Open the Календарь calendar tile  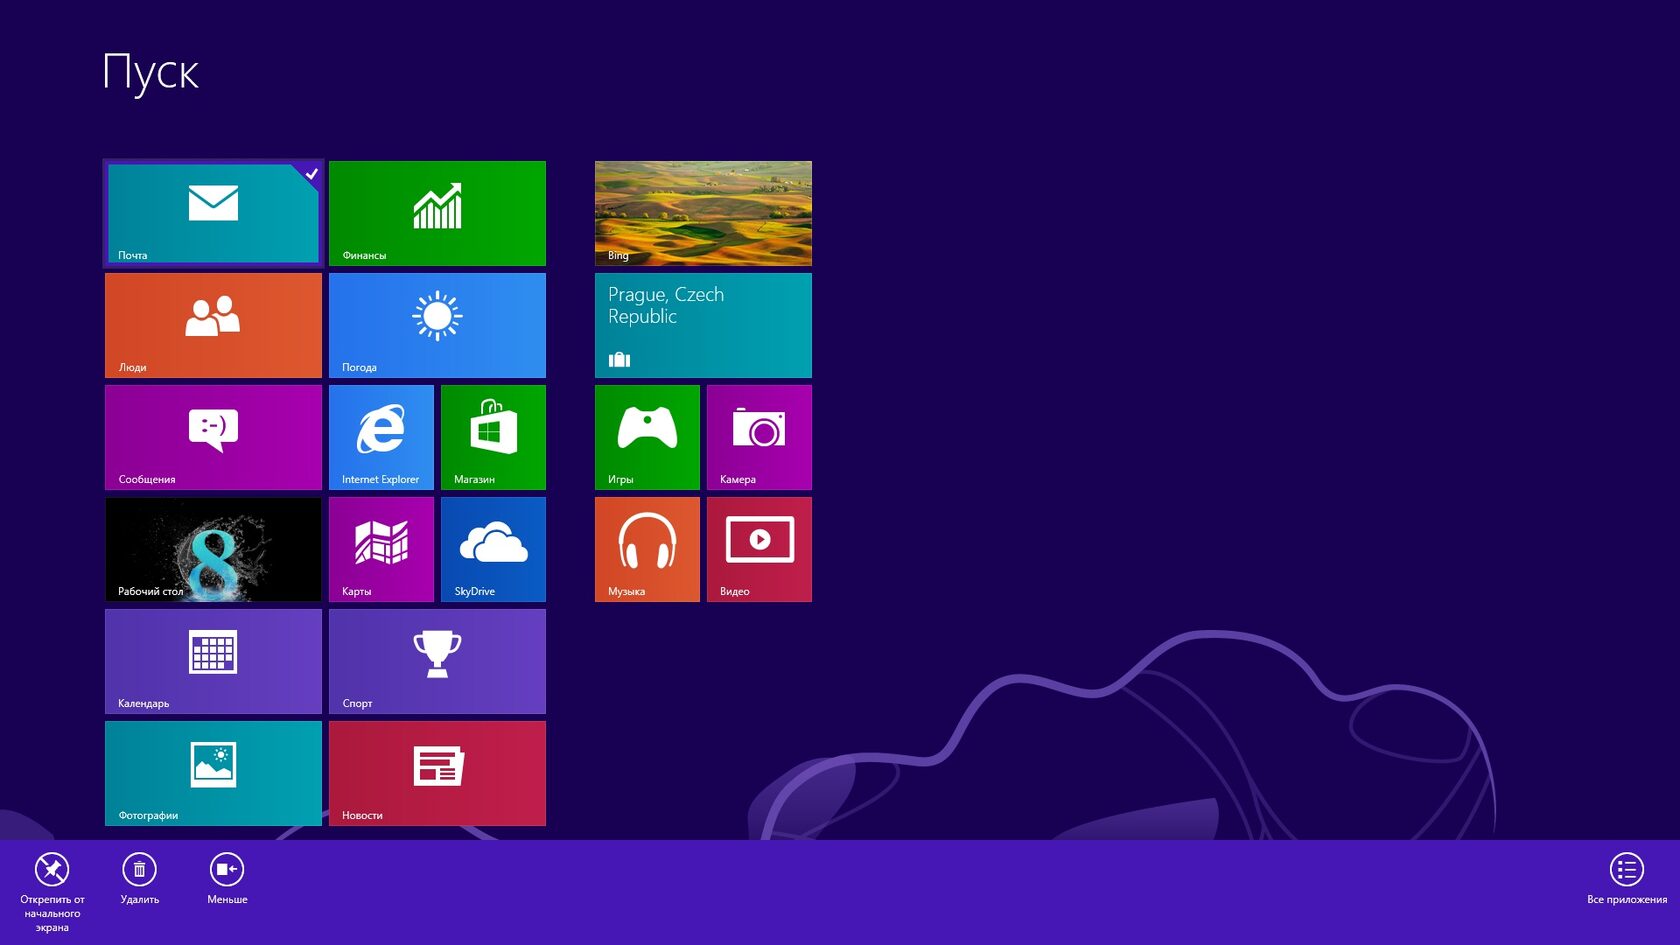213,661
